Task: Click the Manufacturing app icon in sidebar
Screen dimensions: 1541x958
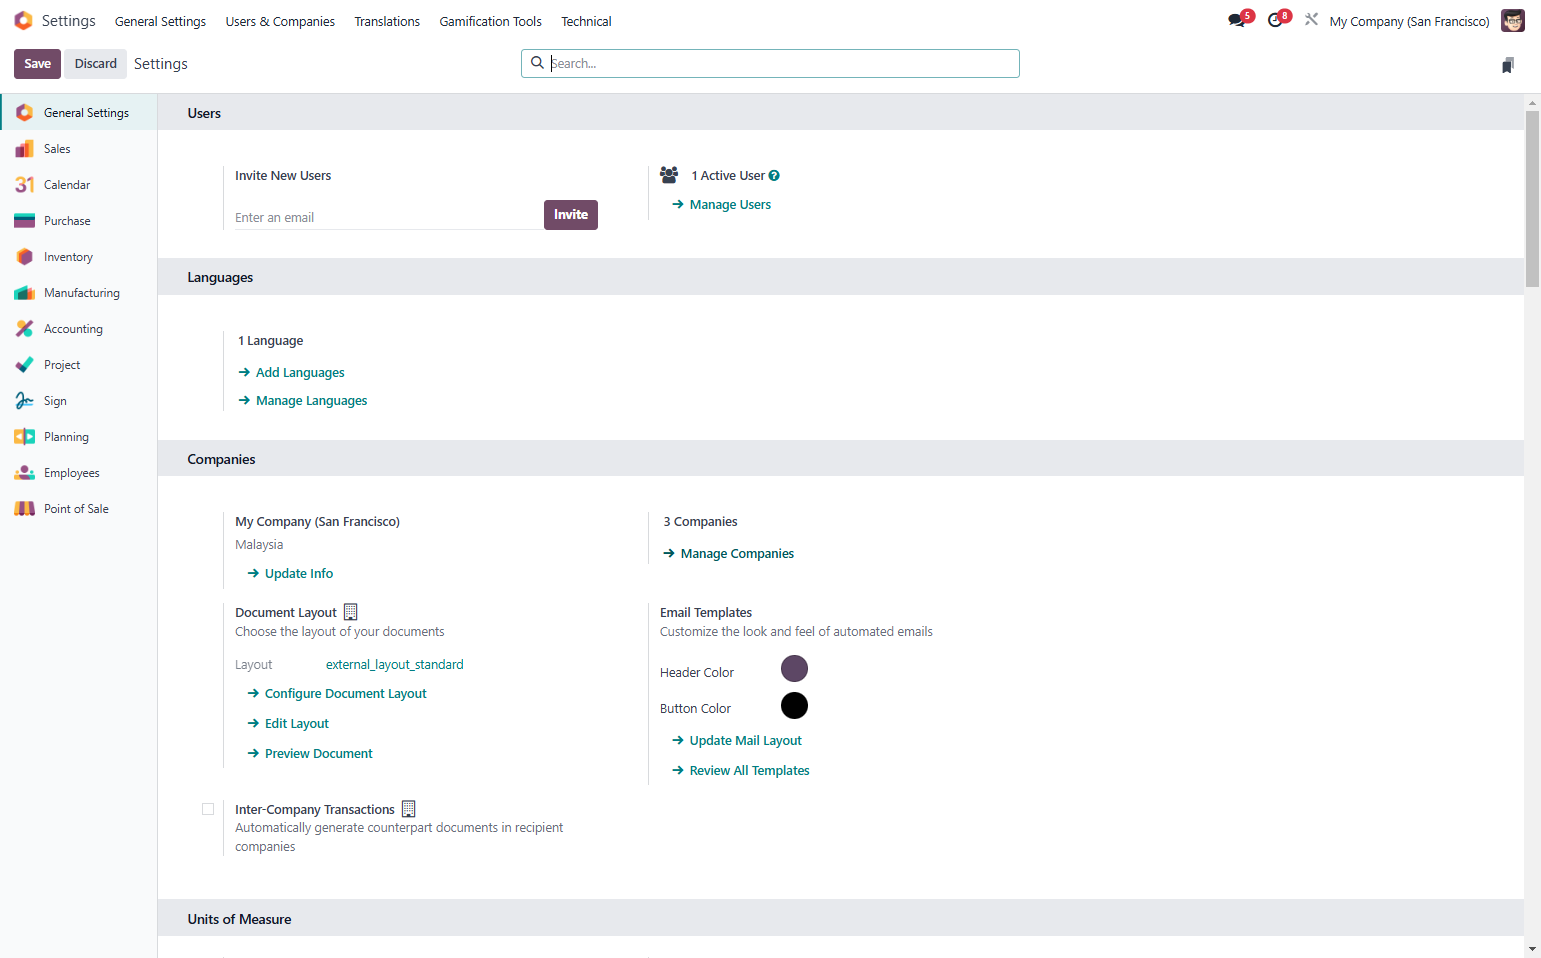Action: click(x=24, y=293)
